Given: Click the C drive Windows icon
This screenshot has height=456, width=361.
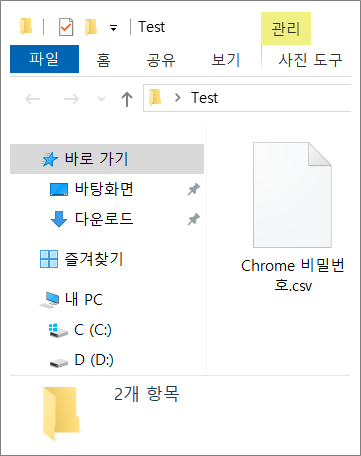Looking at the screenshot, I should pos(58,330).
